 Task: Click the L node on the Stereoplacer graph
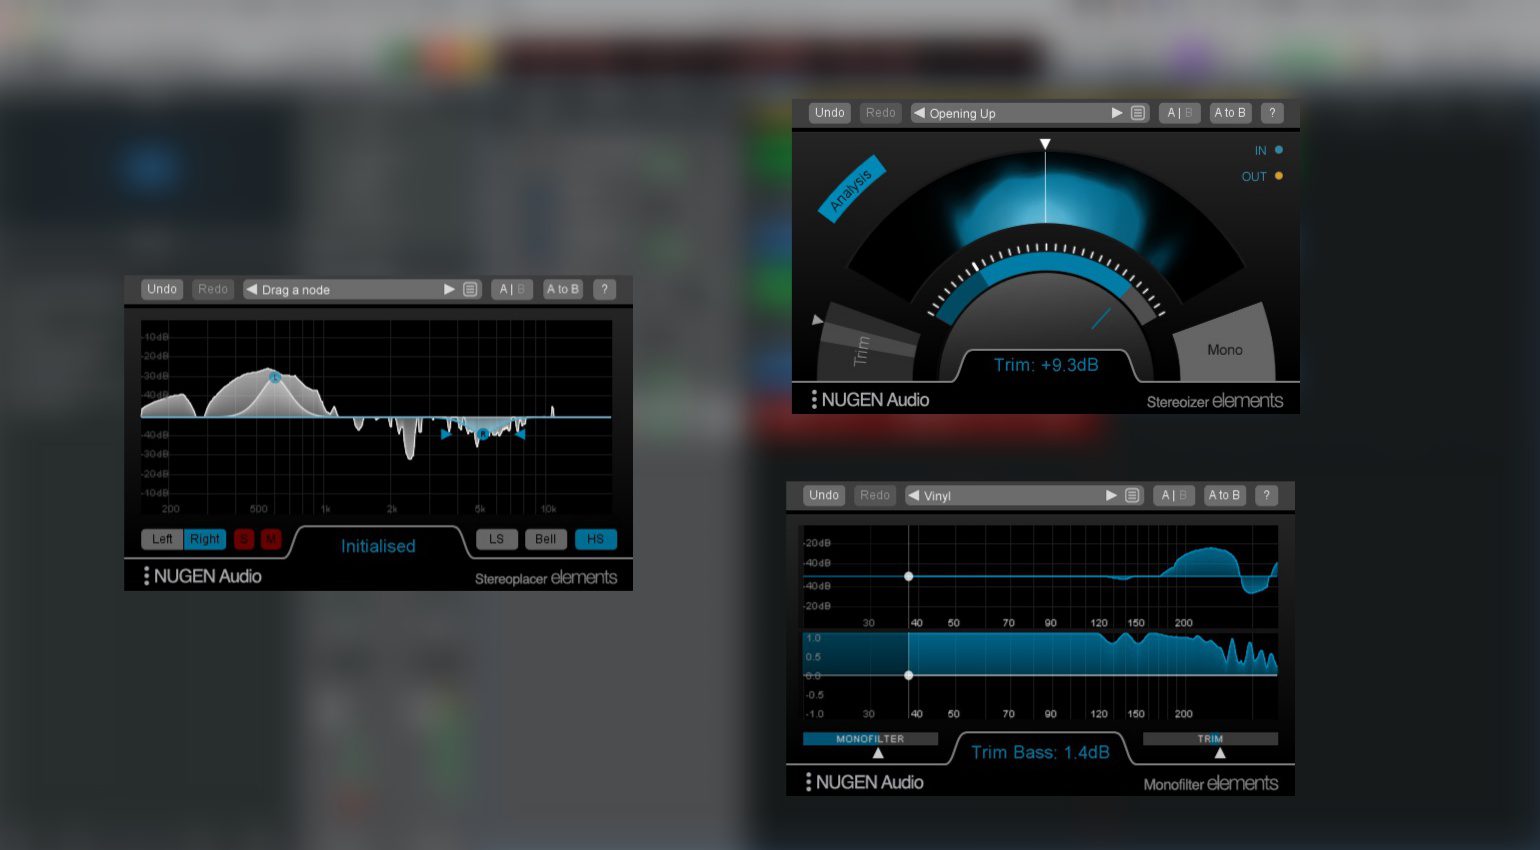click(274, 377)
